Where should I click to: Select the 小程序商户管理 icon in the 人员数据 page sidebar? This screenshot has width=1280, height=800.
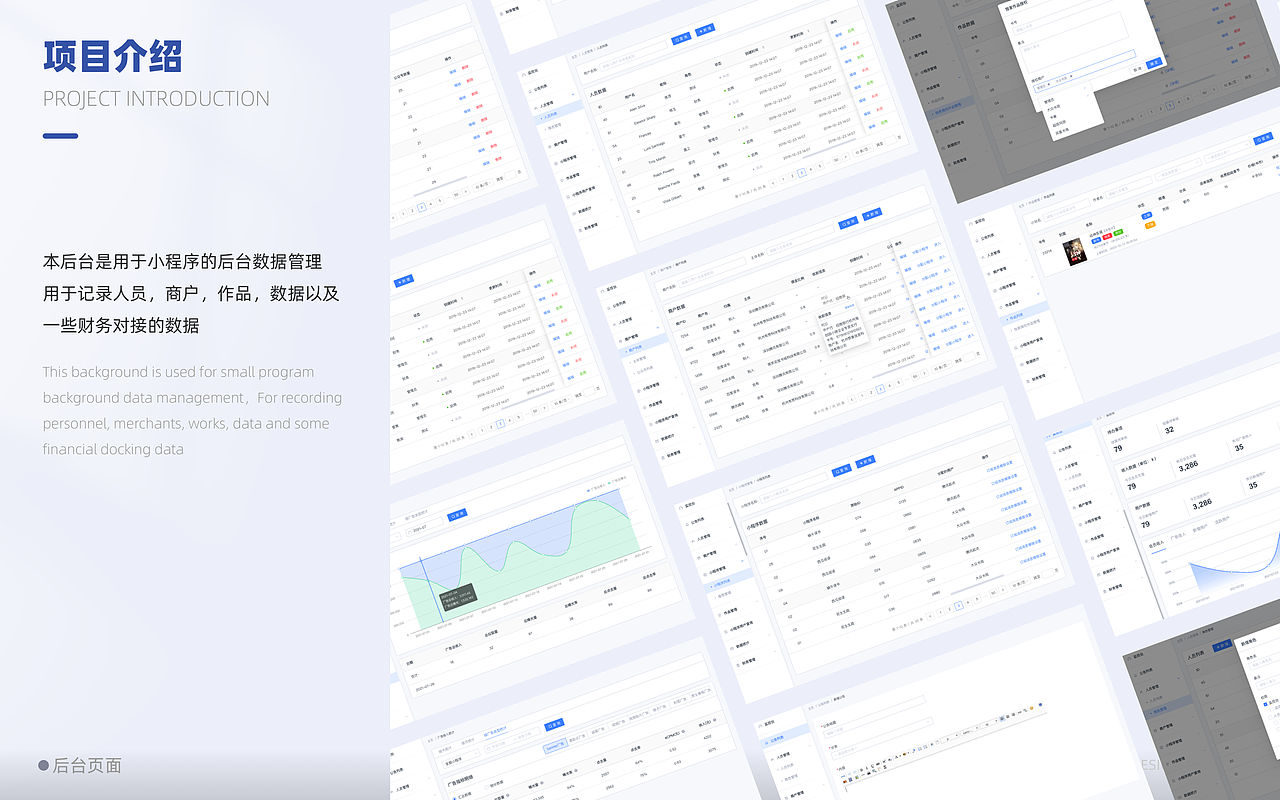coord(568,197)
